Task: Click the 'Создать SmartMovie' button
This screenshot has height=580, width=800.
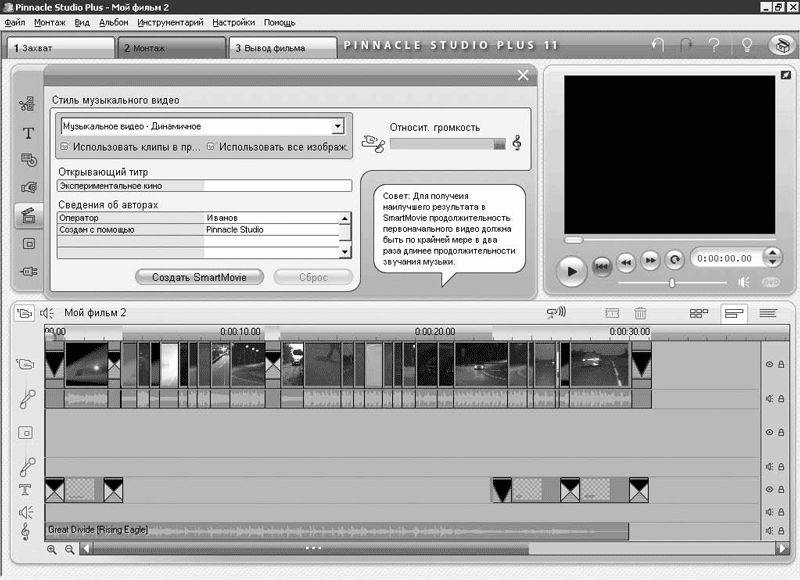Action: (200, 277)
